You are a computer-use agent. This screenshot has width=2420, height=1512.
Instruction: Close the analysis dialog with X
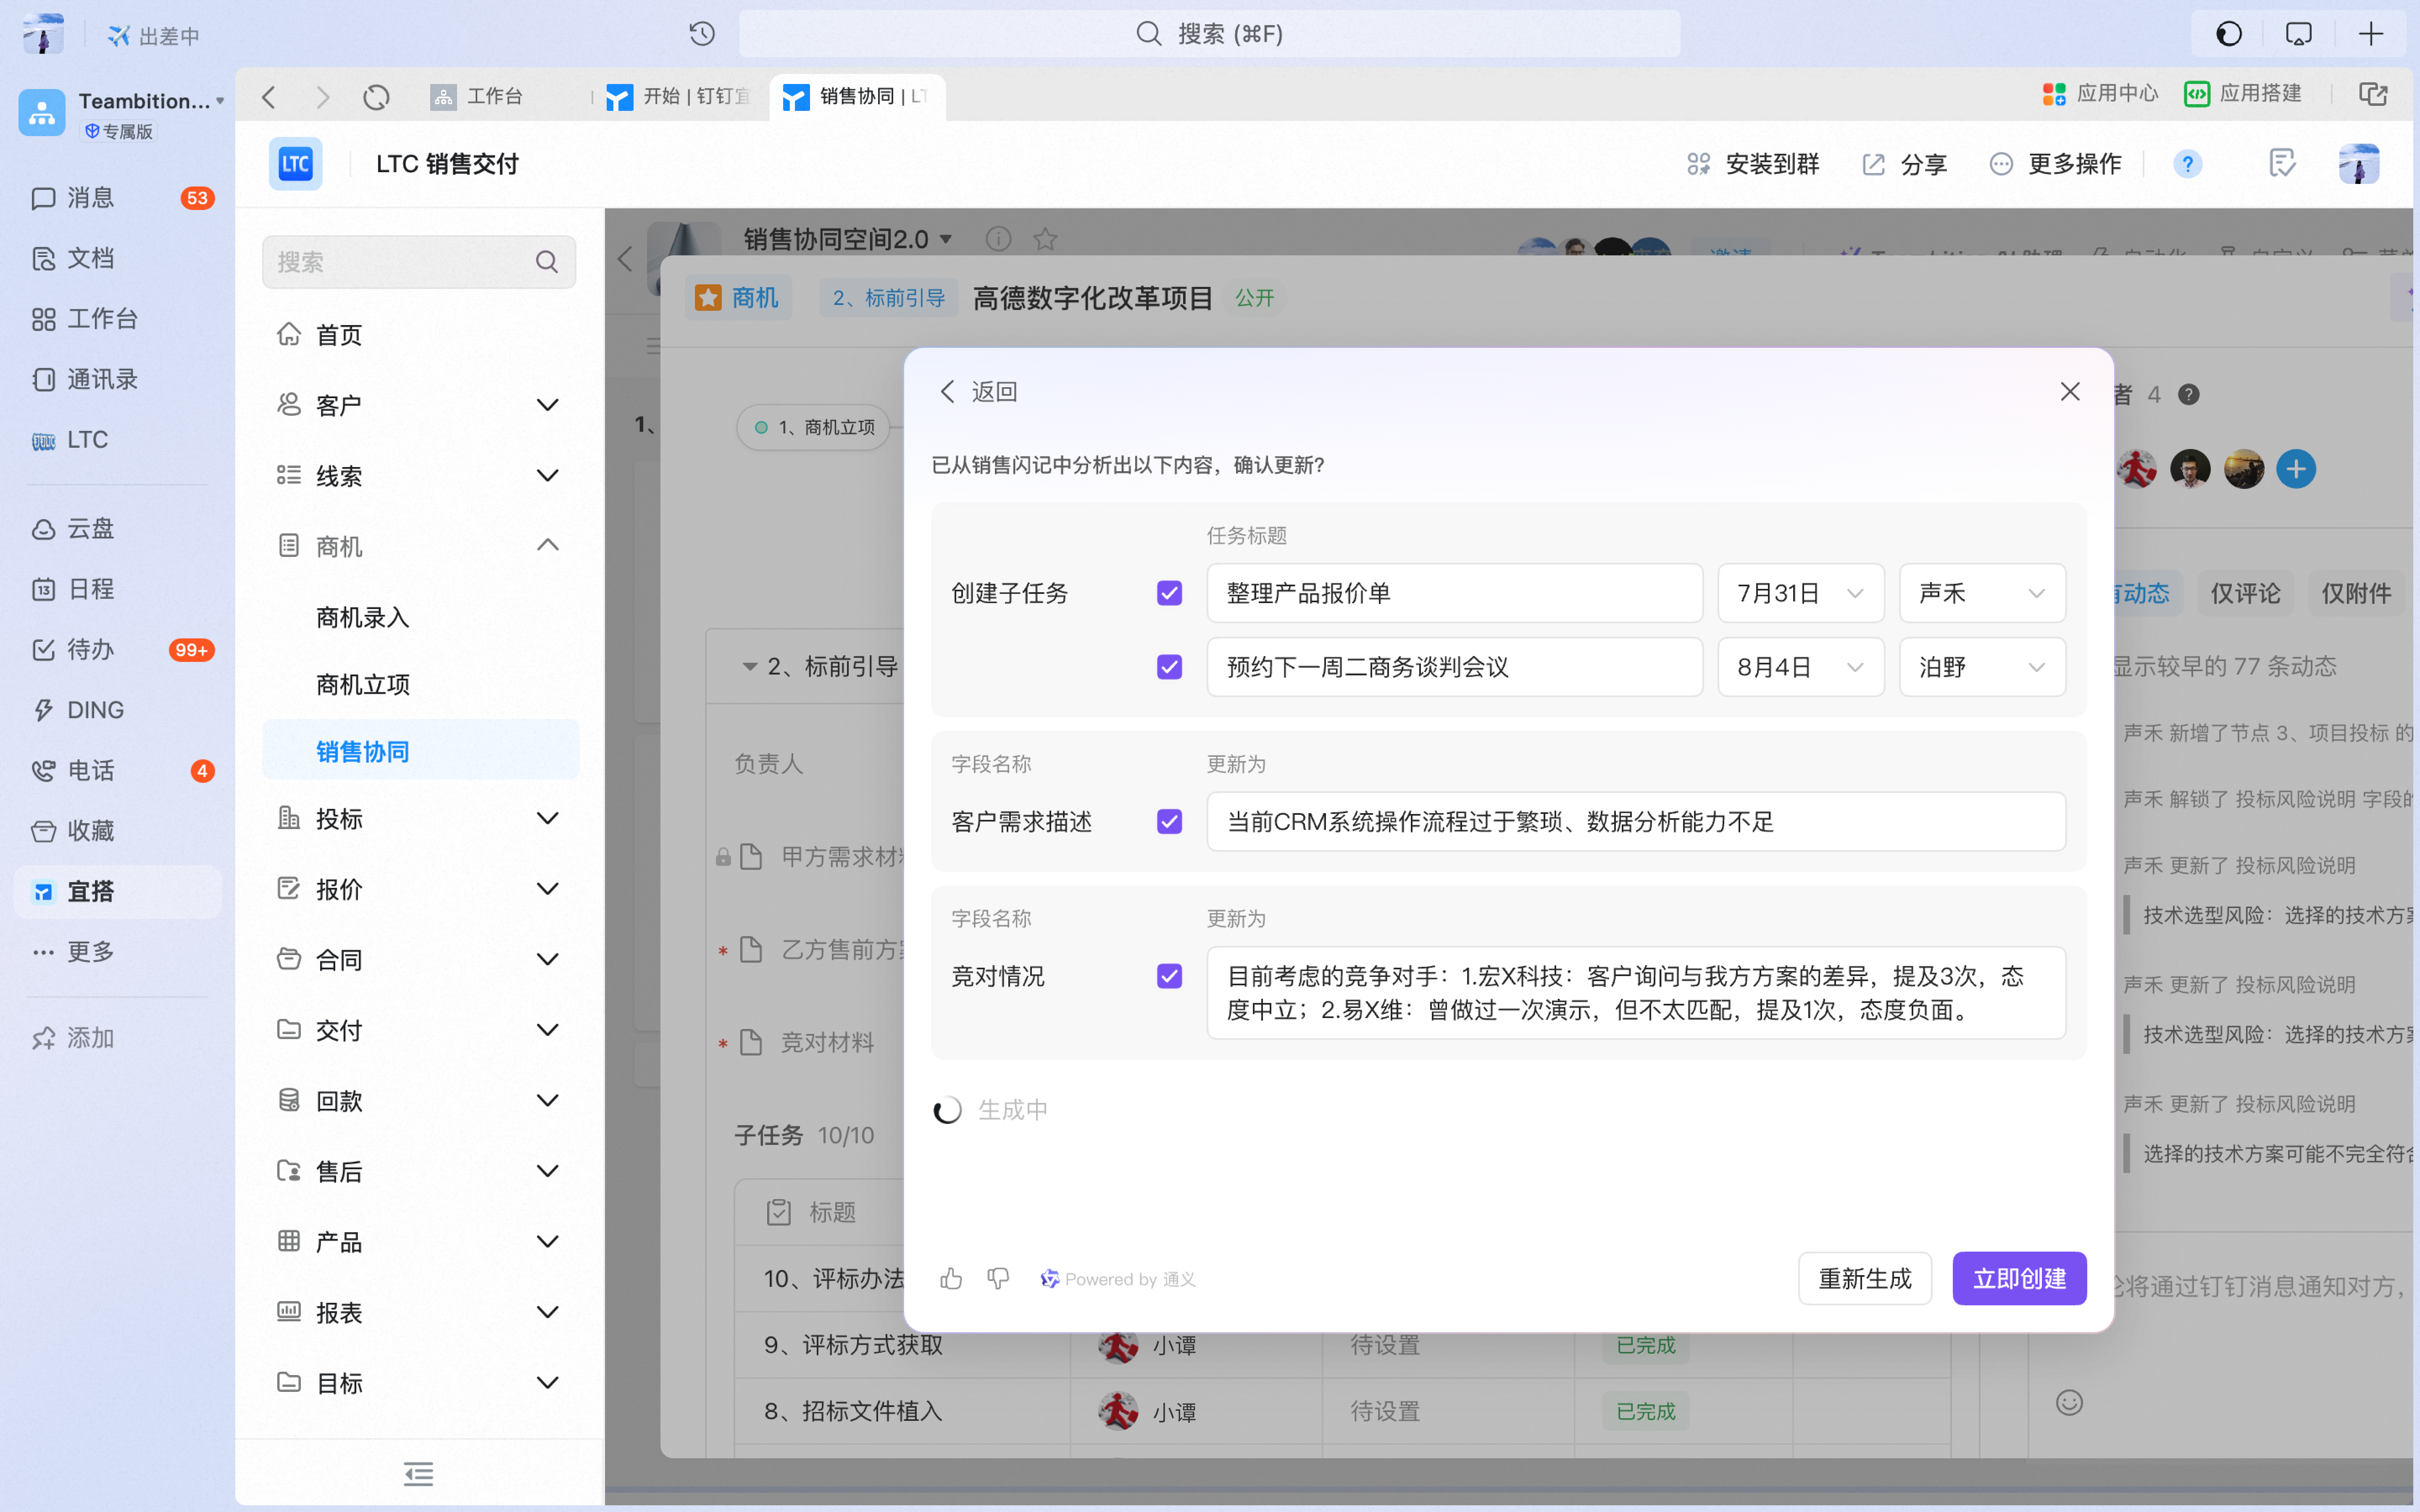coord(2070,391)
